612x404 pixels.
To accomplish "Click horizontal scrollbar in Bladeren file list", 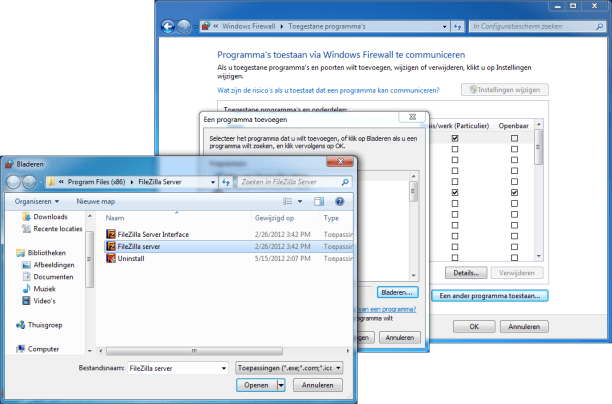I will (x=194, y=351).
